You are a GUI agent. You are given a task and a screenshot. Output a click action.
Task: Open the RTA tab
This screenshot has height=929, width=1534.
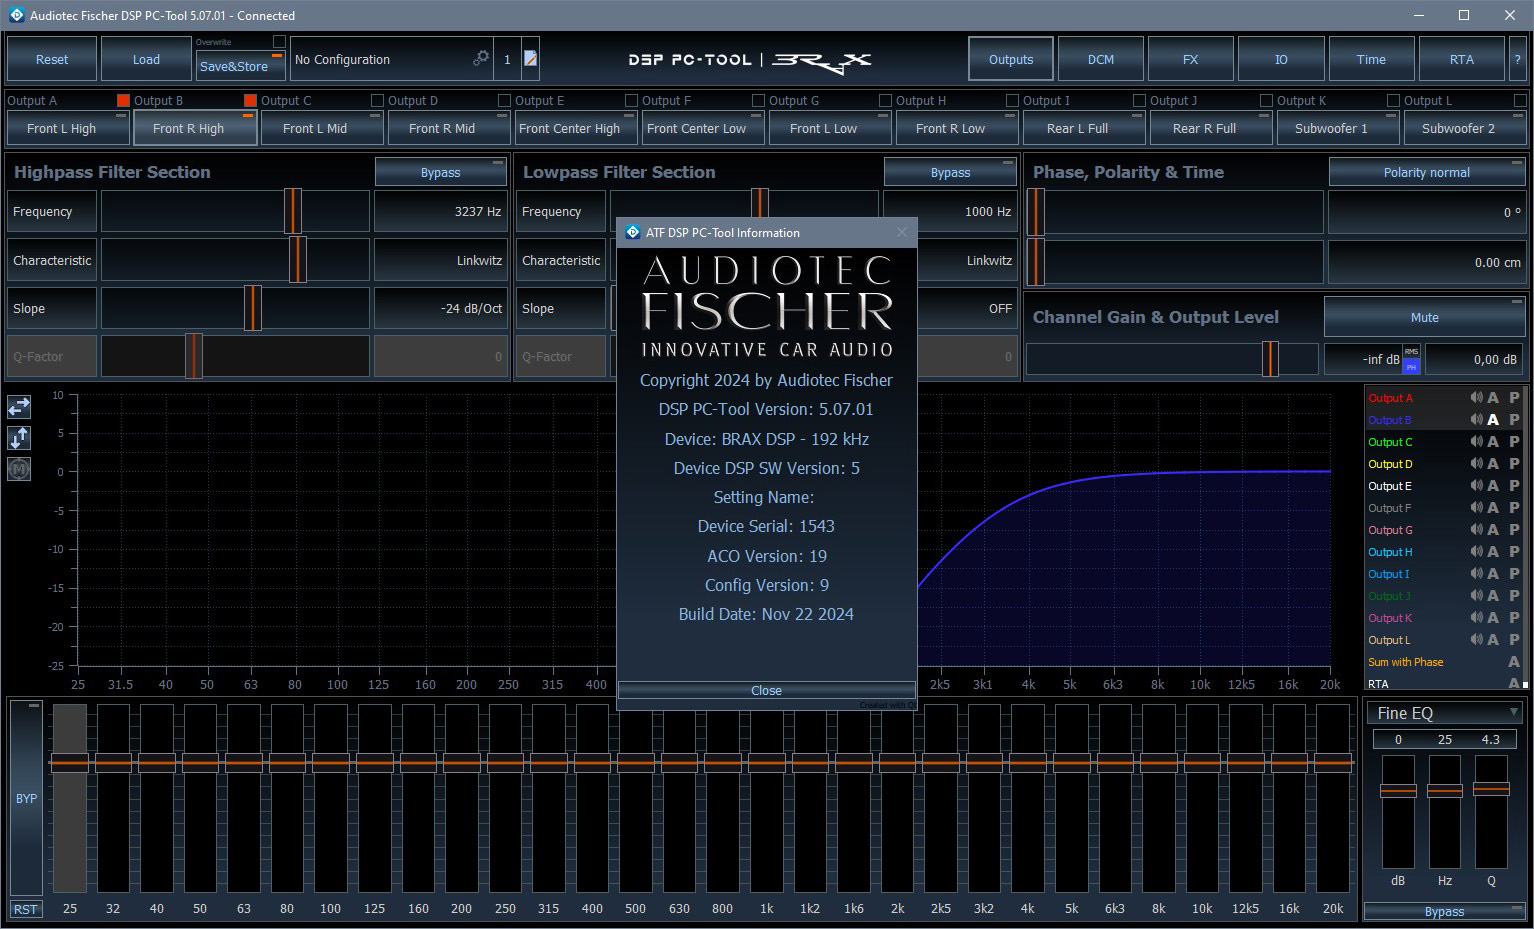[x=1461, y=59]
